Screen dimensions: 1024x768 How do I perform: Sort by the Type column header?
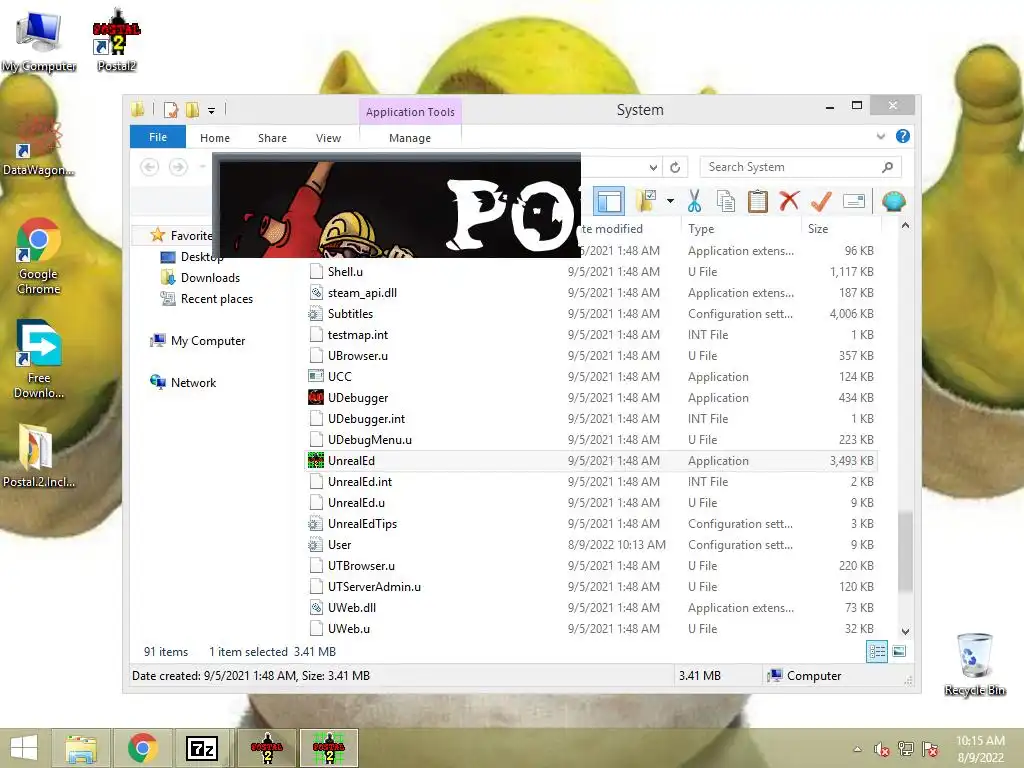pos(701,229)
